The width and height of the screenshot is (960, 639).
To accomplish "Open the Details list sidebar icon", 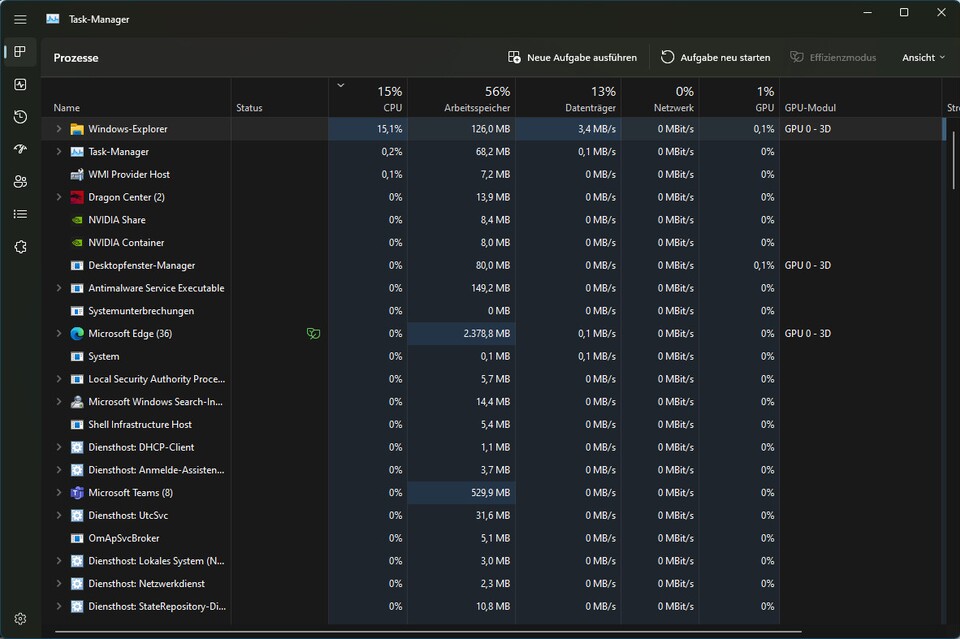I will tap(20, 214).
